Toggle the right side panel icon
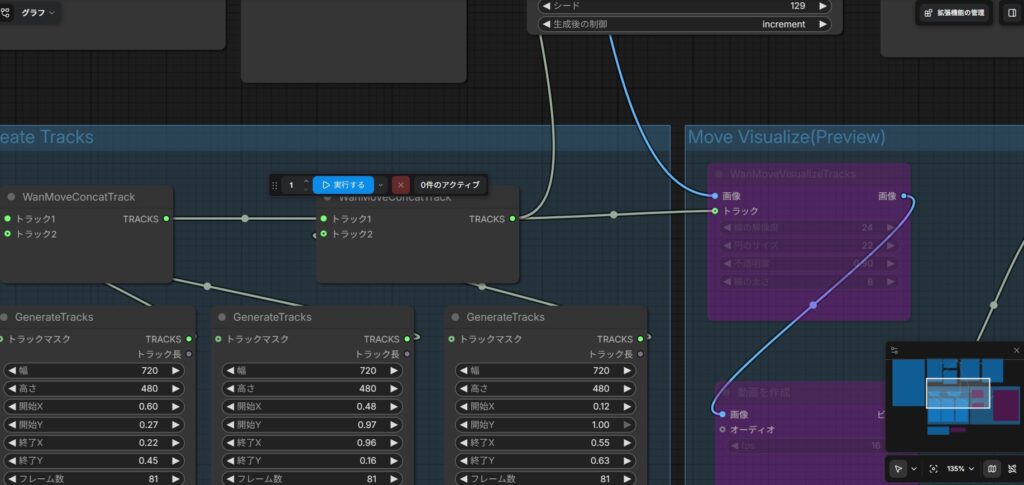The width and height of the screenshot is (1024, 485). coord(1011,13)
